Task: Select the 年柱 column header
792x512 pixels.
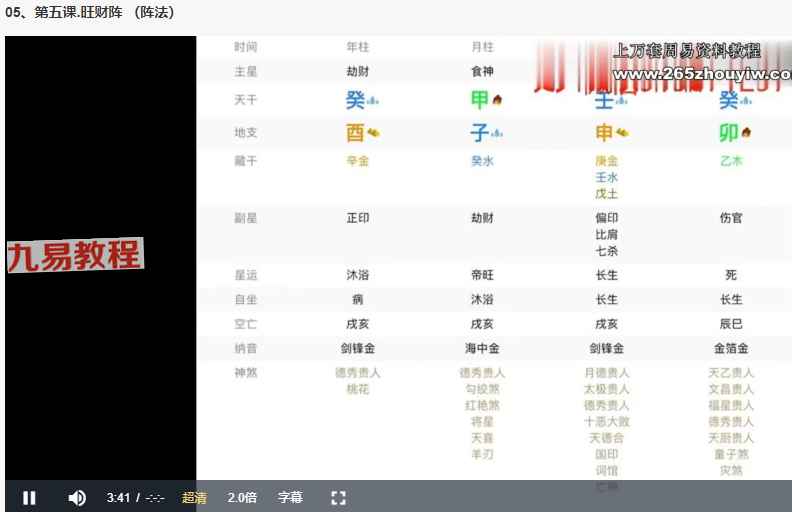Action: click(357, 47)
